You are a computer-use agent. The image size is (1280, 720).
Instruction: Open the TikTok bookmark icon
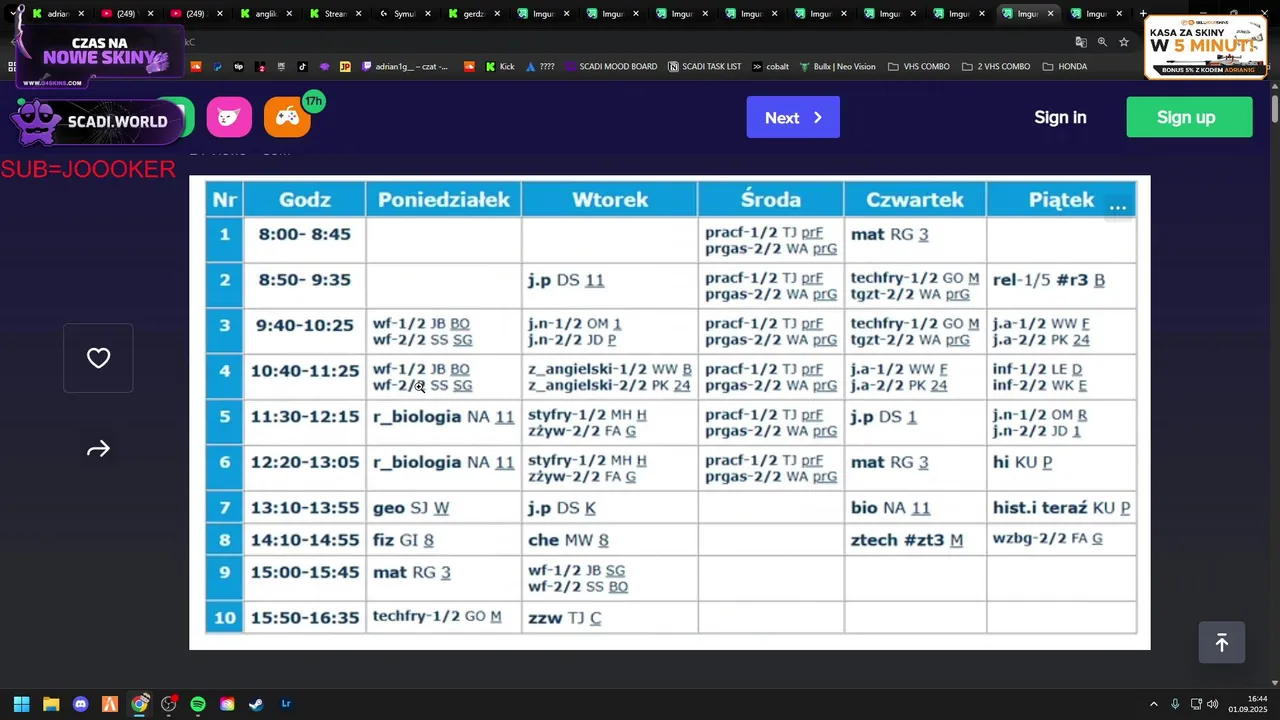click(303, 67)
